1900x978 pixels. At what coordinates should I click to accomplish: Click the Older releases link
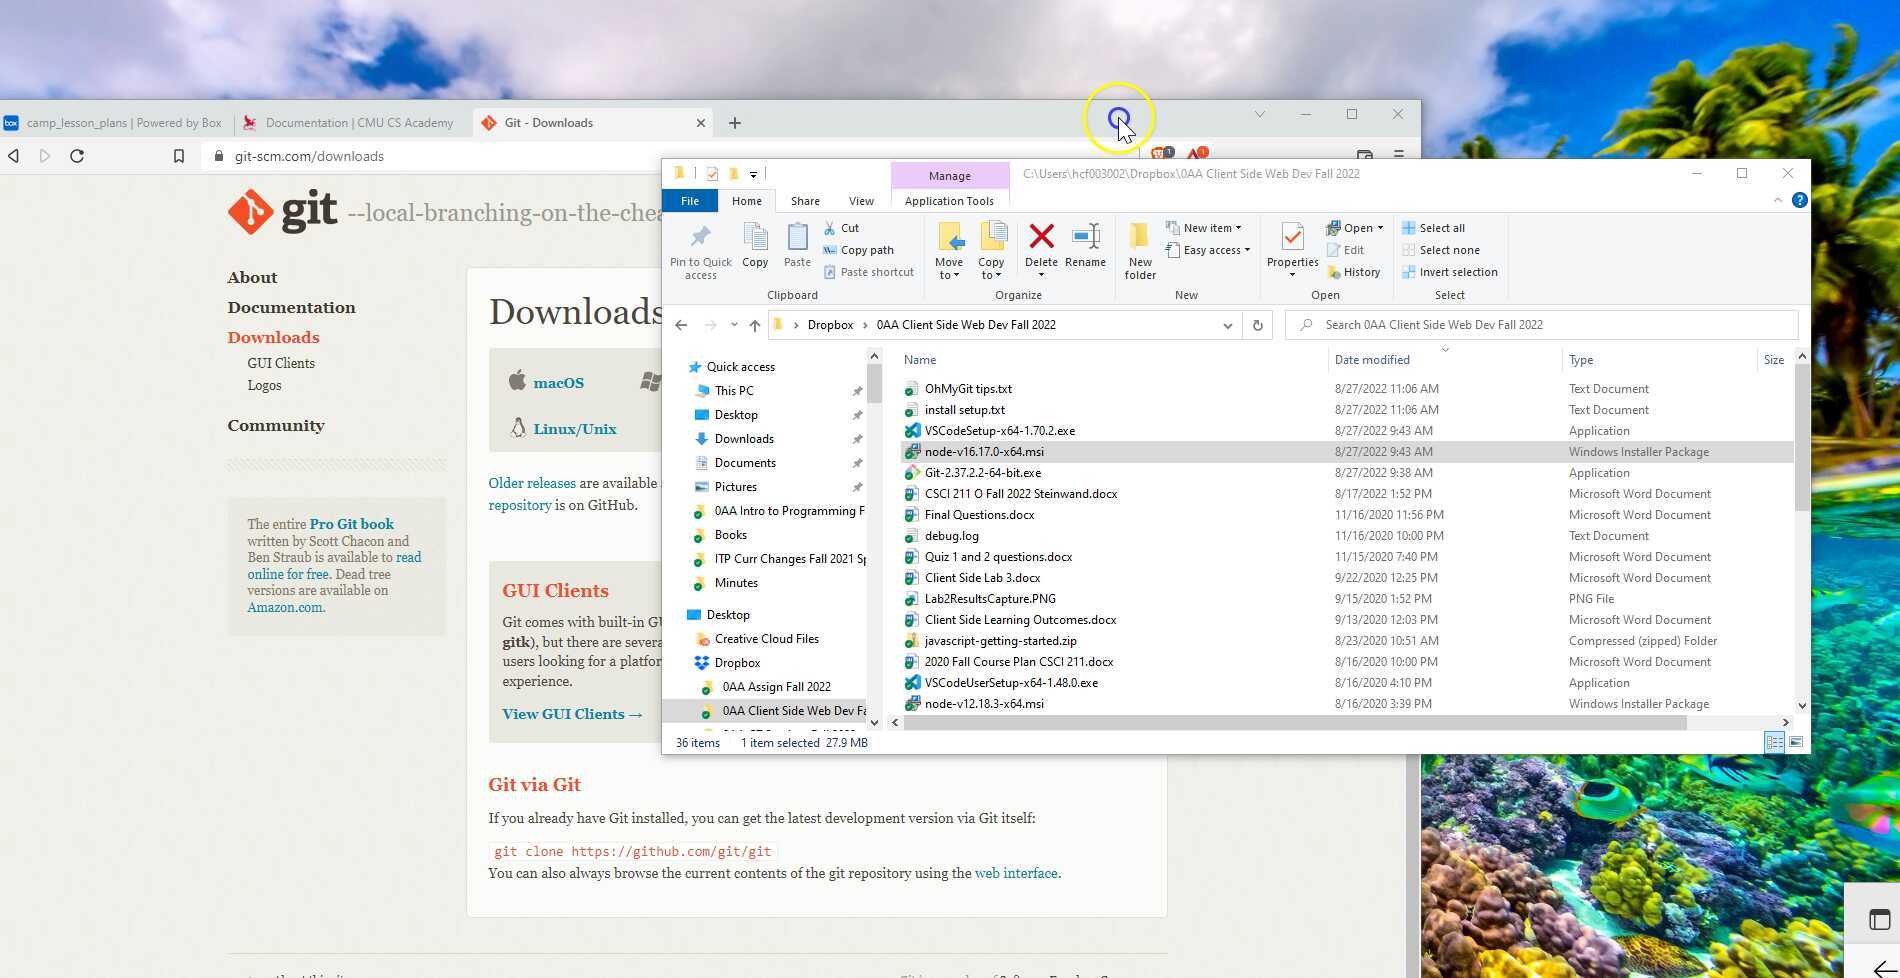[x=532, y=483]
